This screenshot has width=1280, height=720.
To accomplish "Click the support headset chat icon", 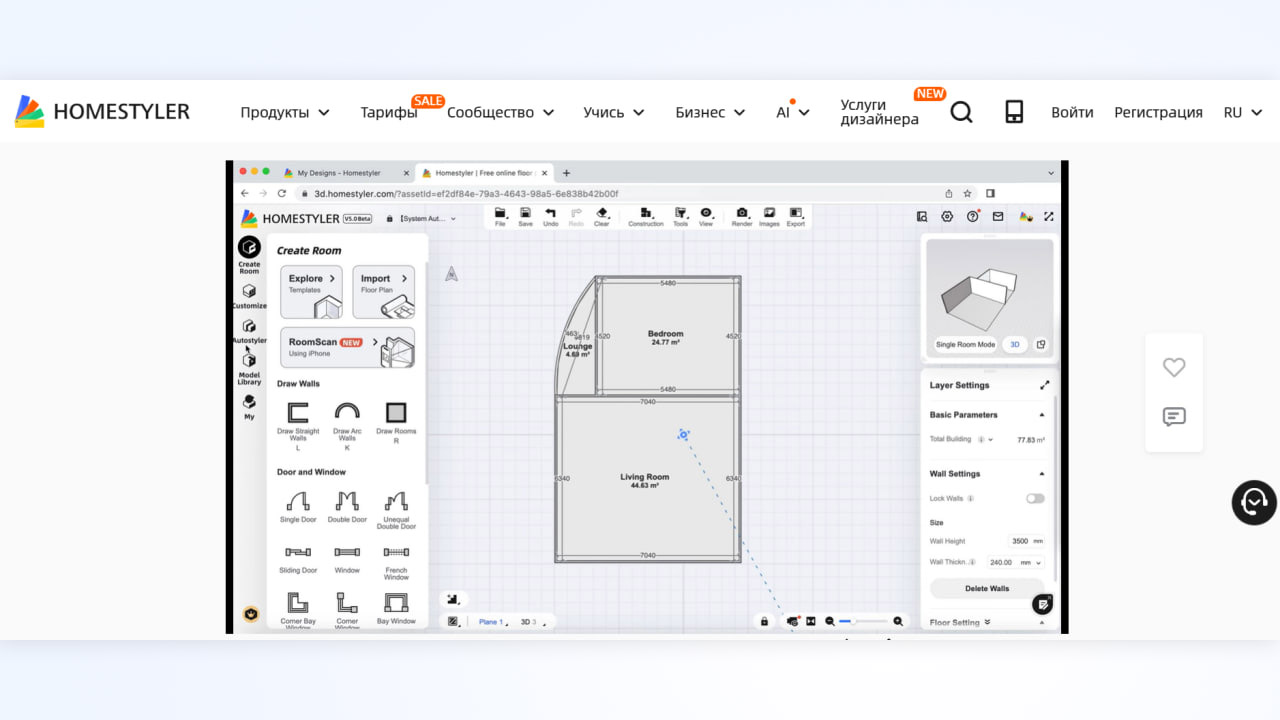I will 1254,502.
